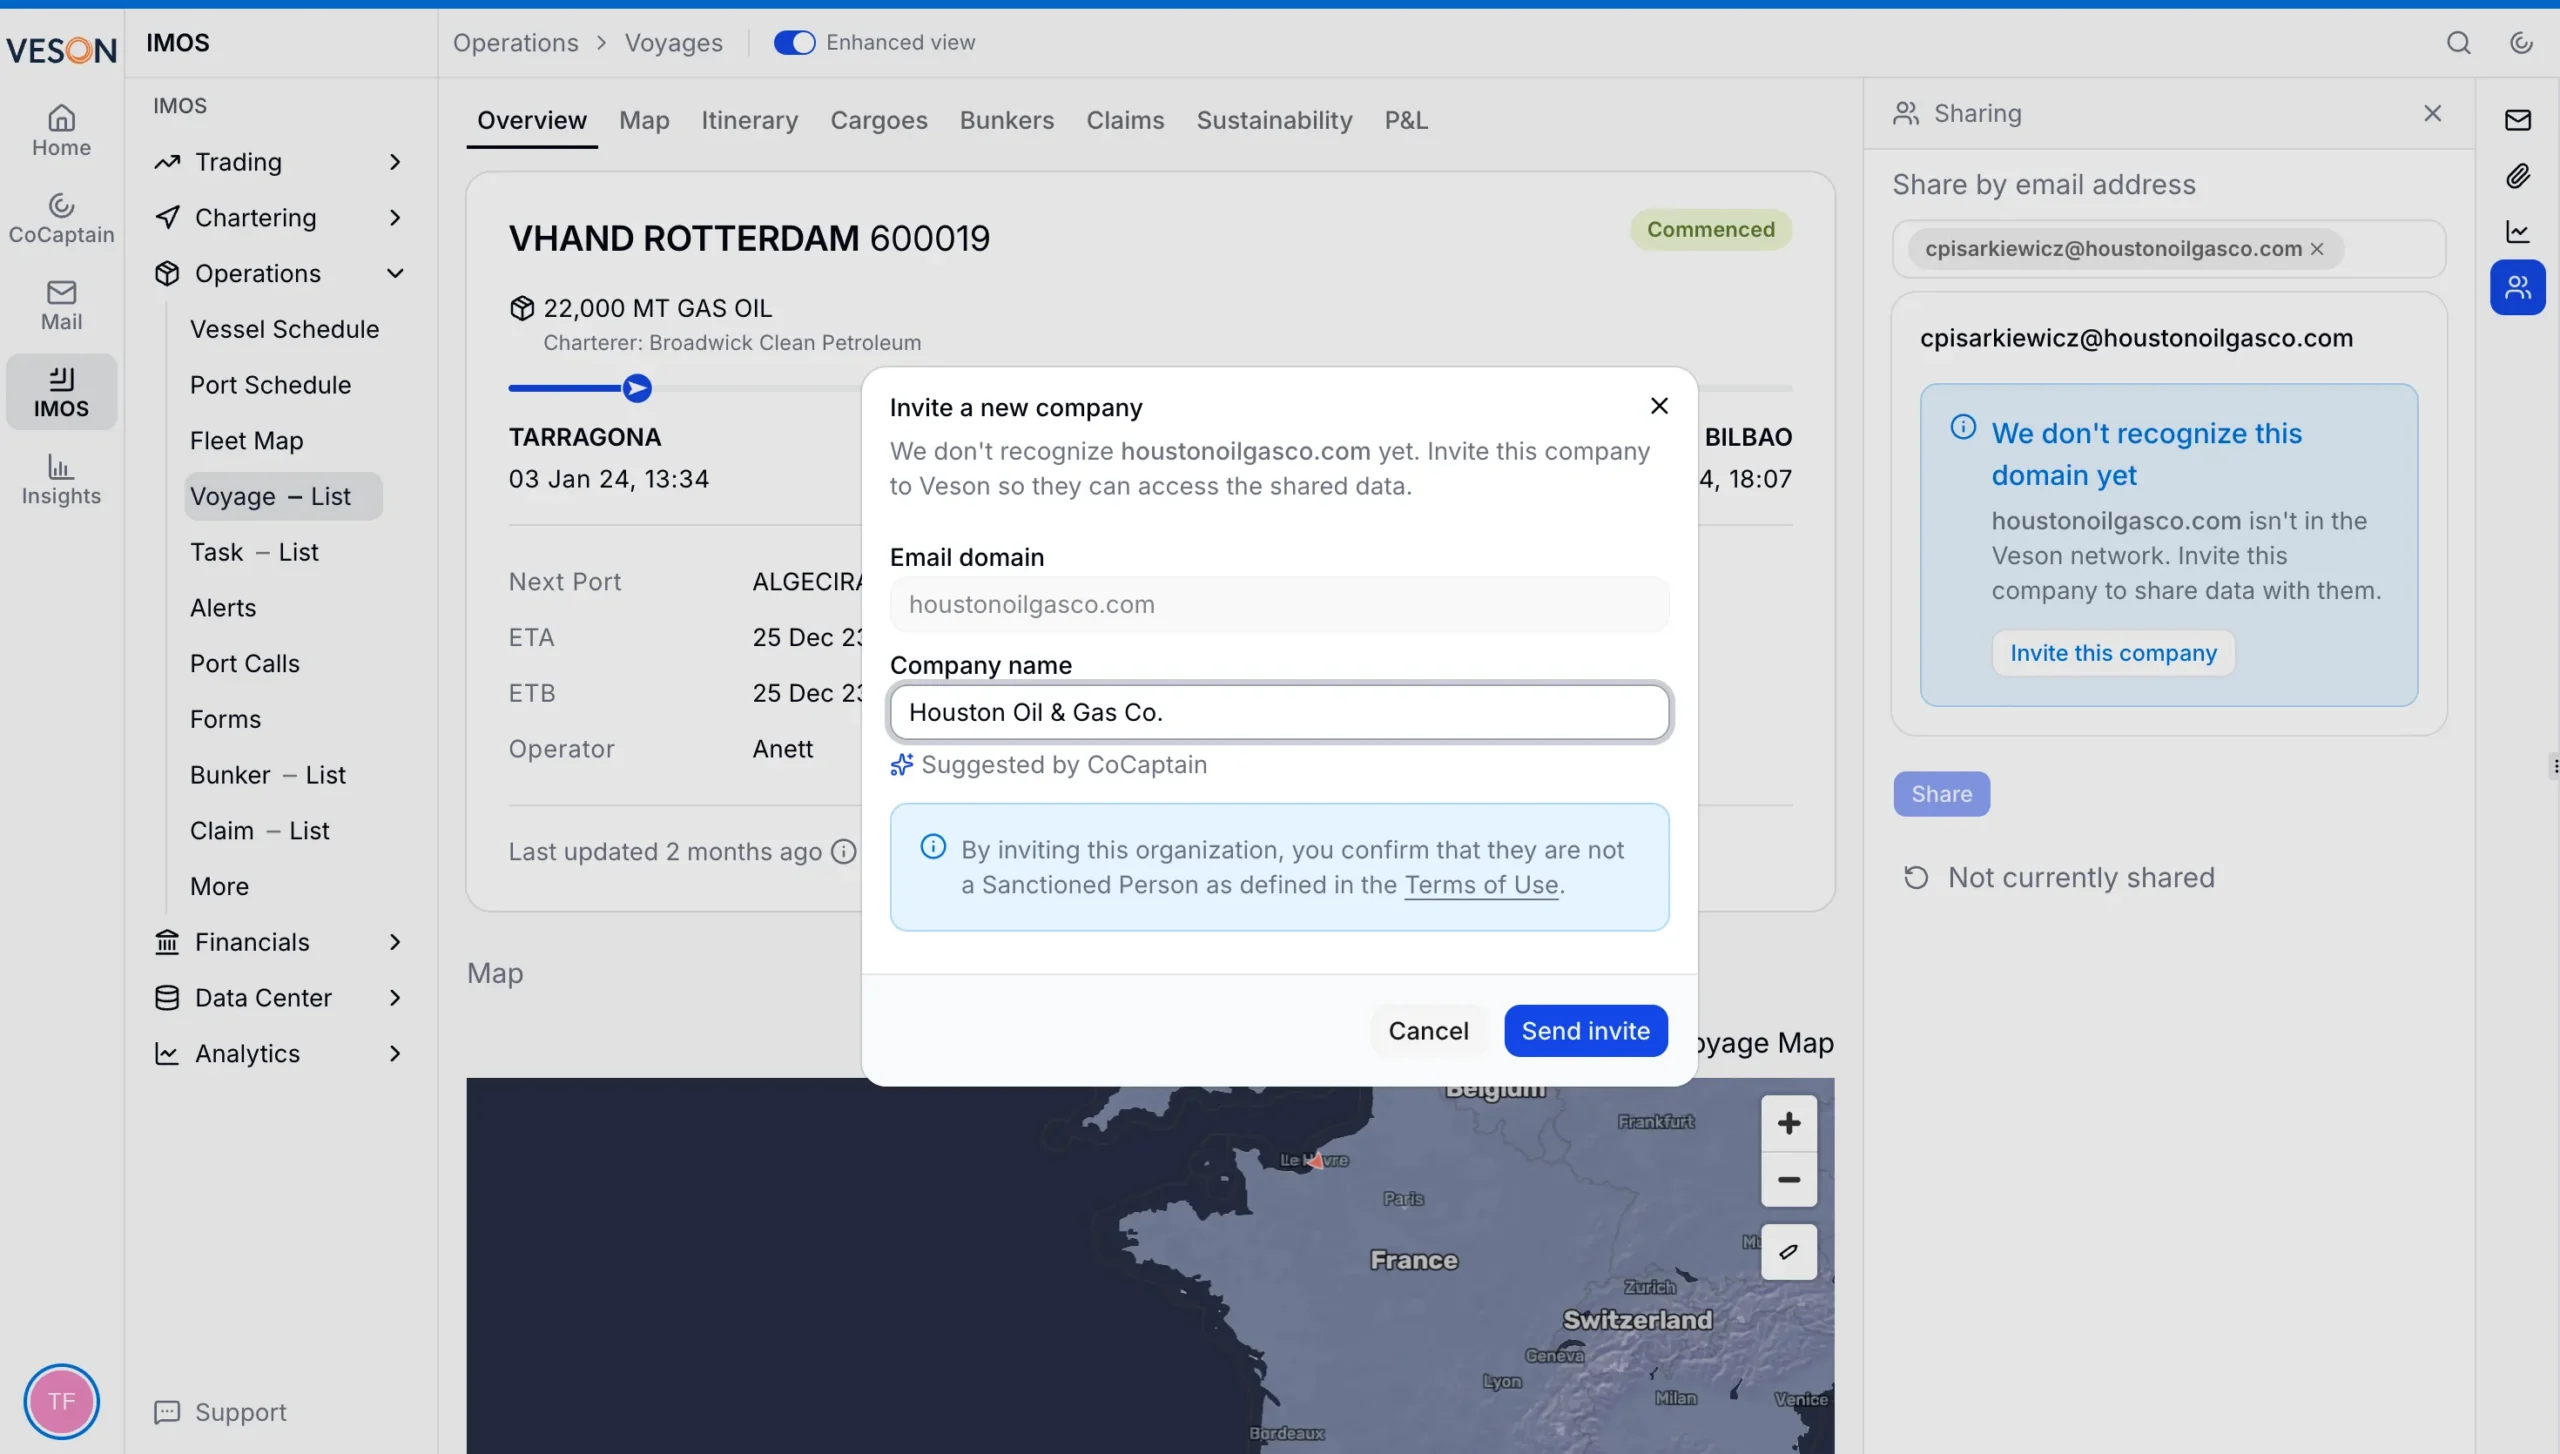The width and height of the screenshot is (2560, 1454).
Task: Click the Email domain field
Action: coord(1279,604)
